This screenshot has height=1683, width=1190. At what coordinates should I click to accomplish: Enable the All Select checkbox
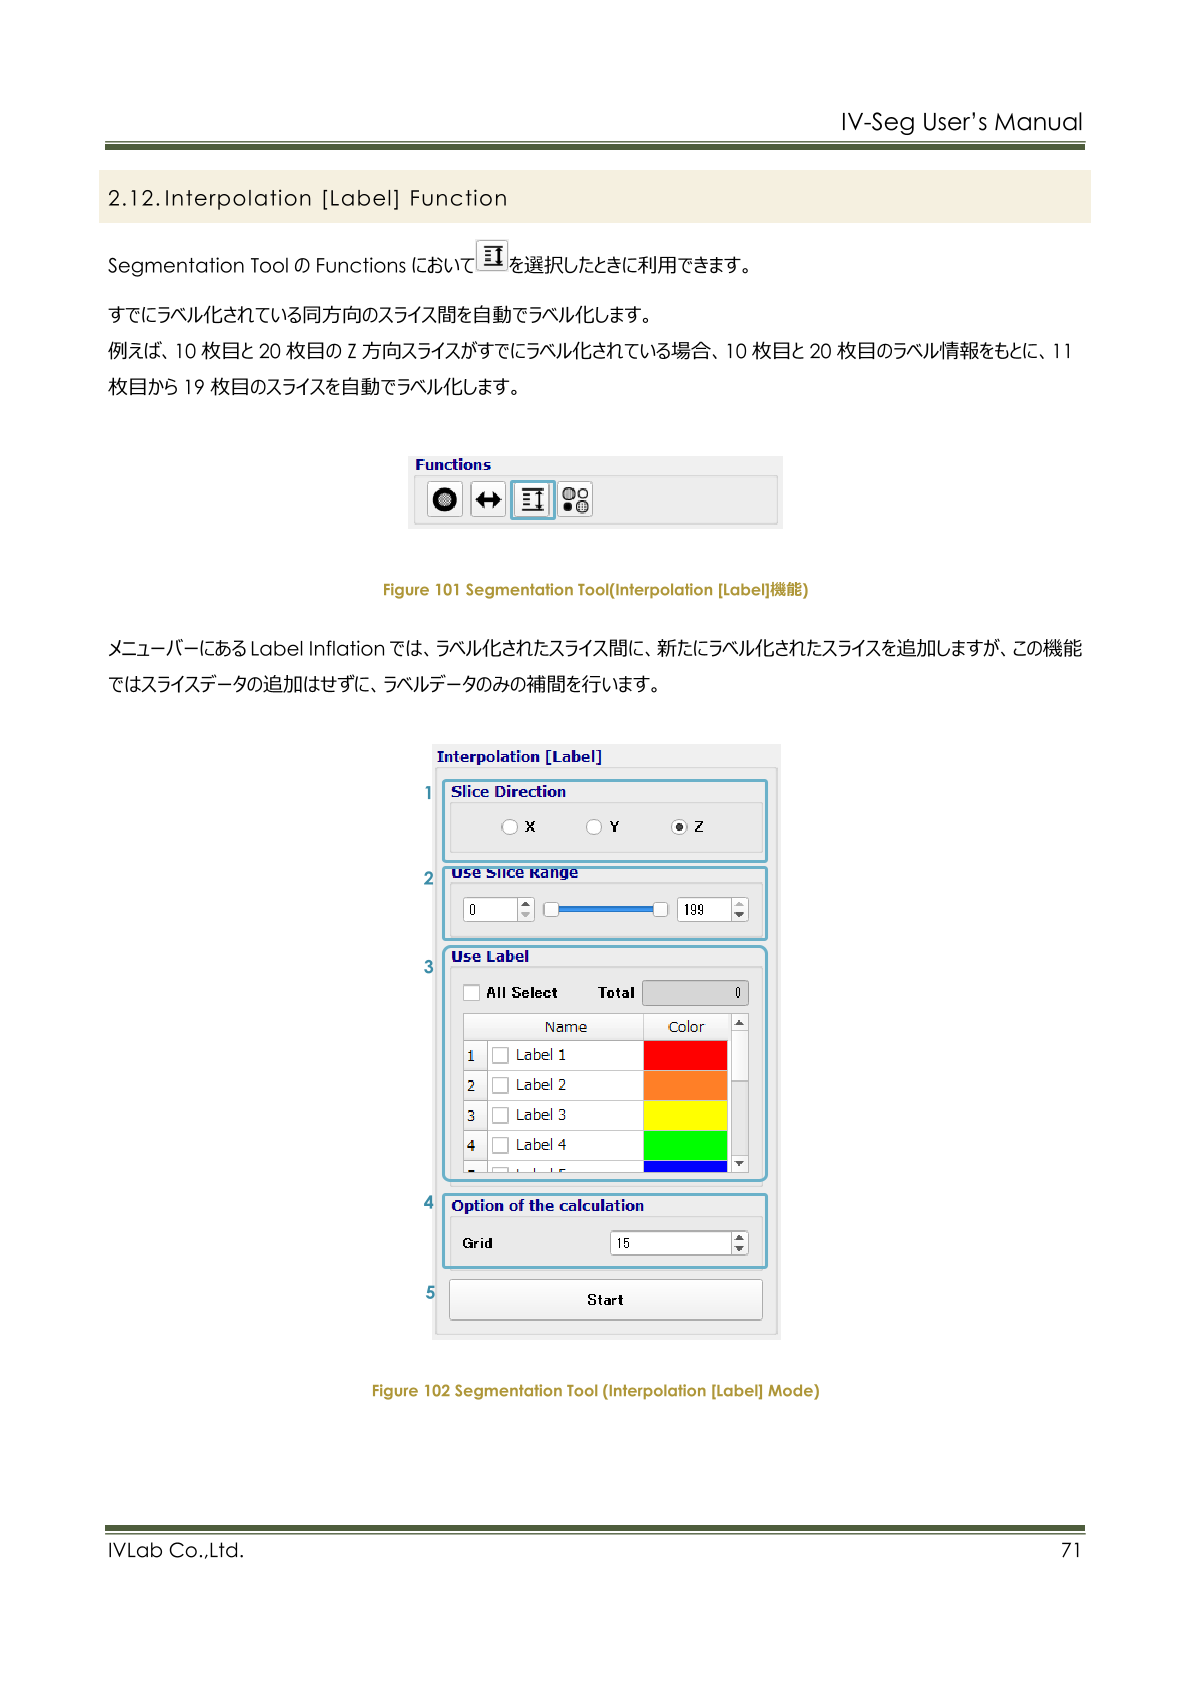click(x=472, y=993)
